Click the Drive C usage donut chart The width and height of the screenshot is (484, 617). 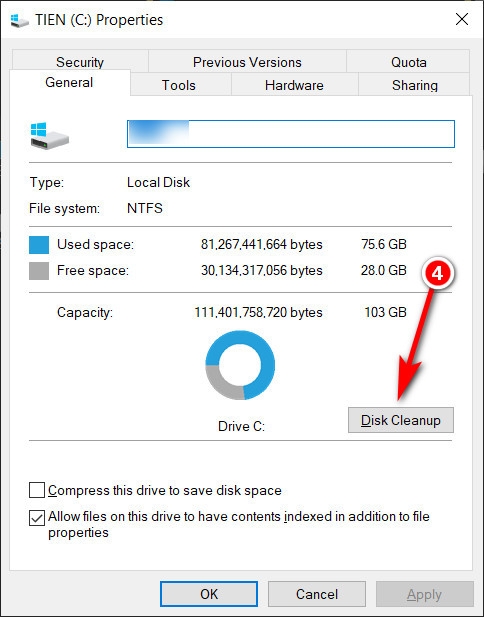point(240,365)
